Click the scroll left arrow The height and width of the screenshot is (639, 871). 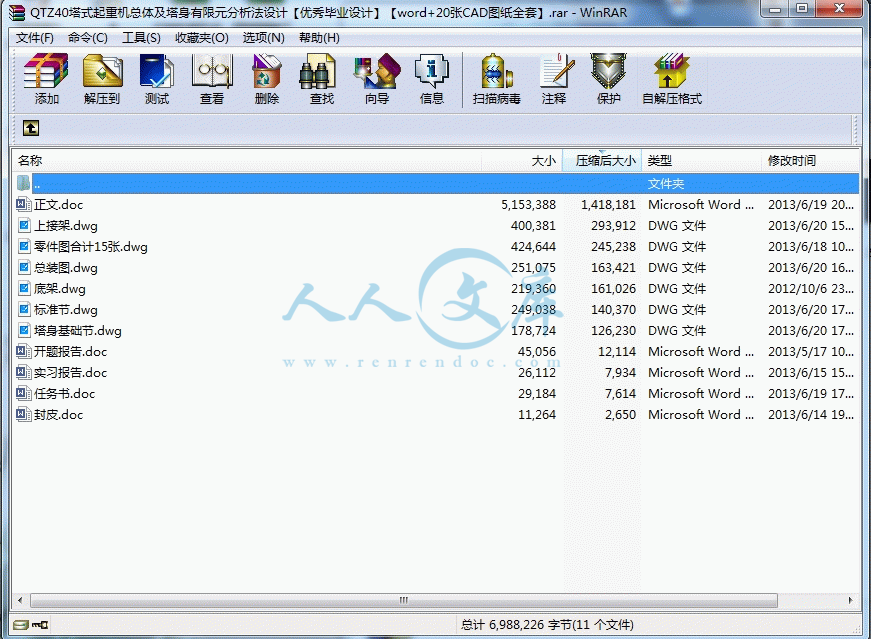pyautogui.click(x=21, y=600)
